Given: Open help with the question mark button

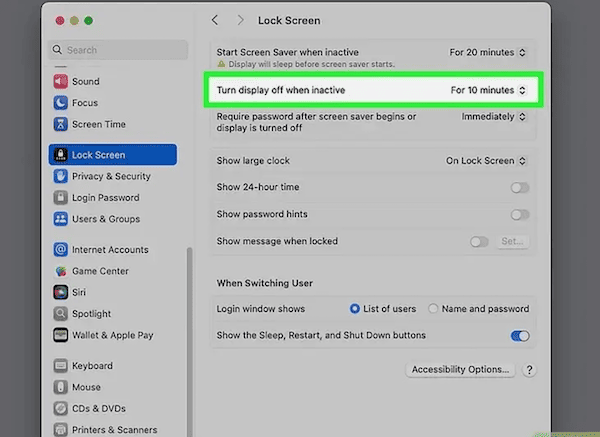Looking at the screenshot, I should pos(529,370).
